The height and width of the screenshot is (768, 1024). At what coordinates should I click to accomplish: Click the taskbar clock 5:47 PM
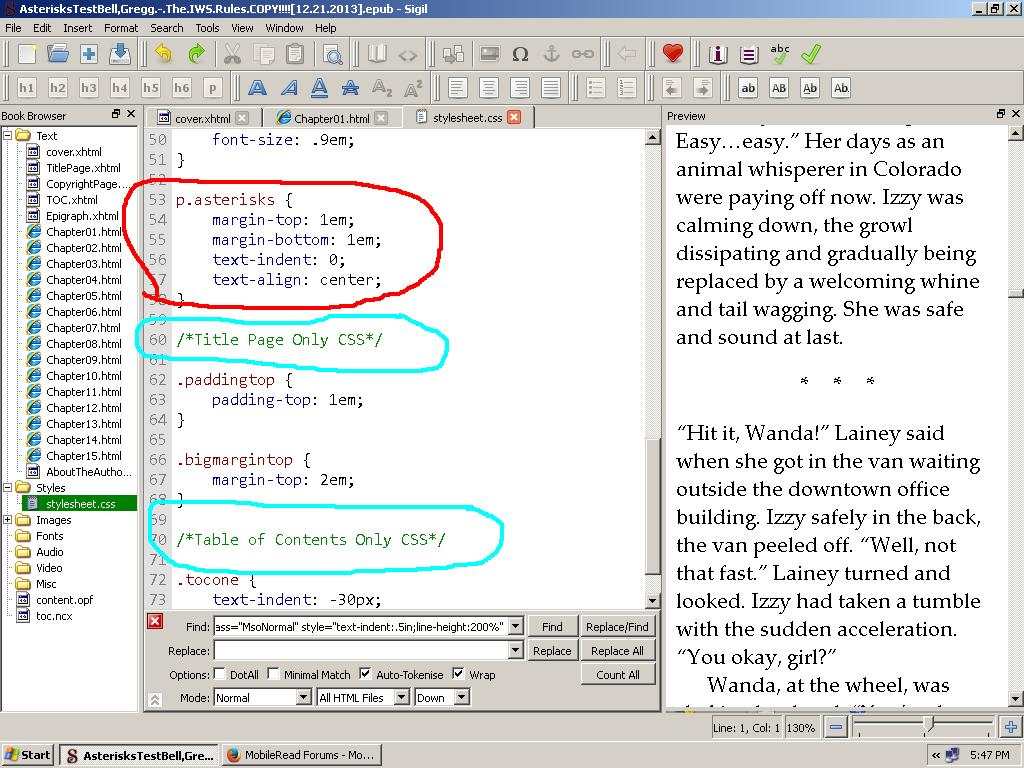click(x=990, y=755)
